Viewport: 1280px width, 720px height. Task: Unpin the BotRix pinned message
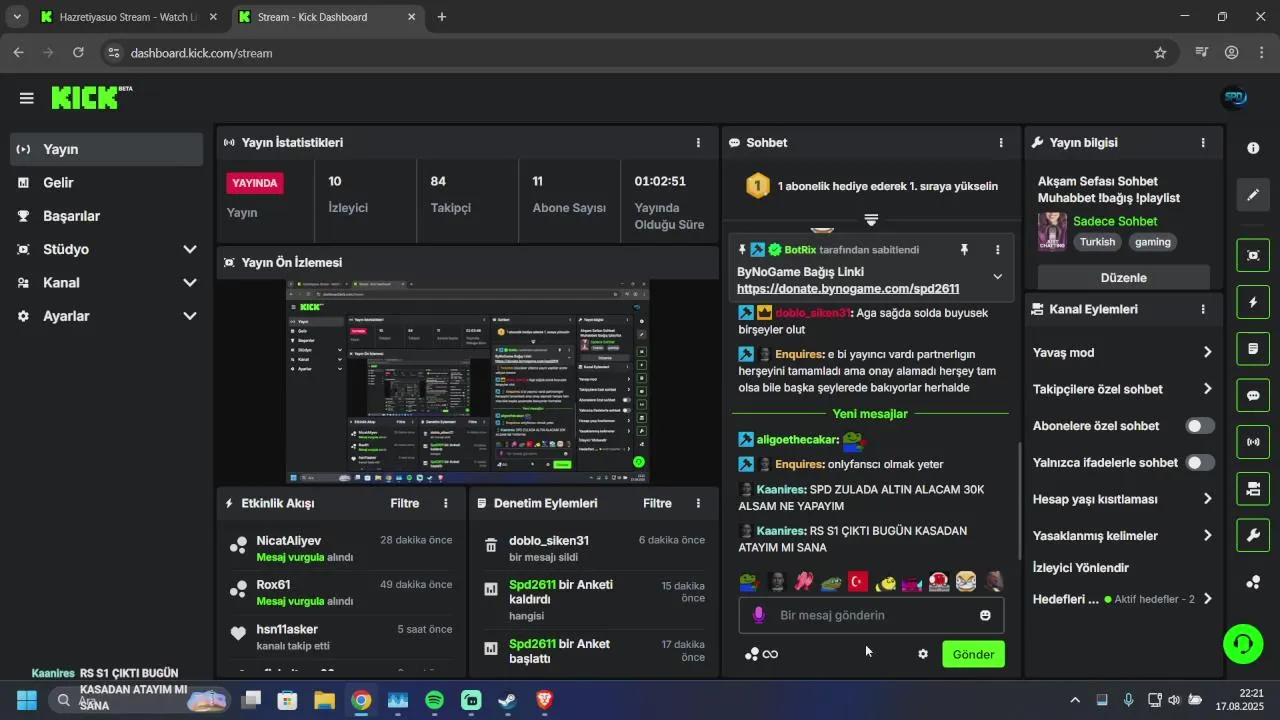coord(964,249)
